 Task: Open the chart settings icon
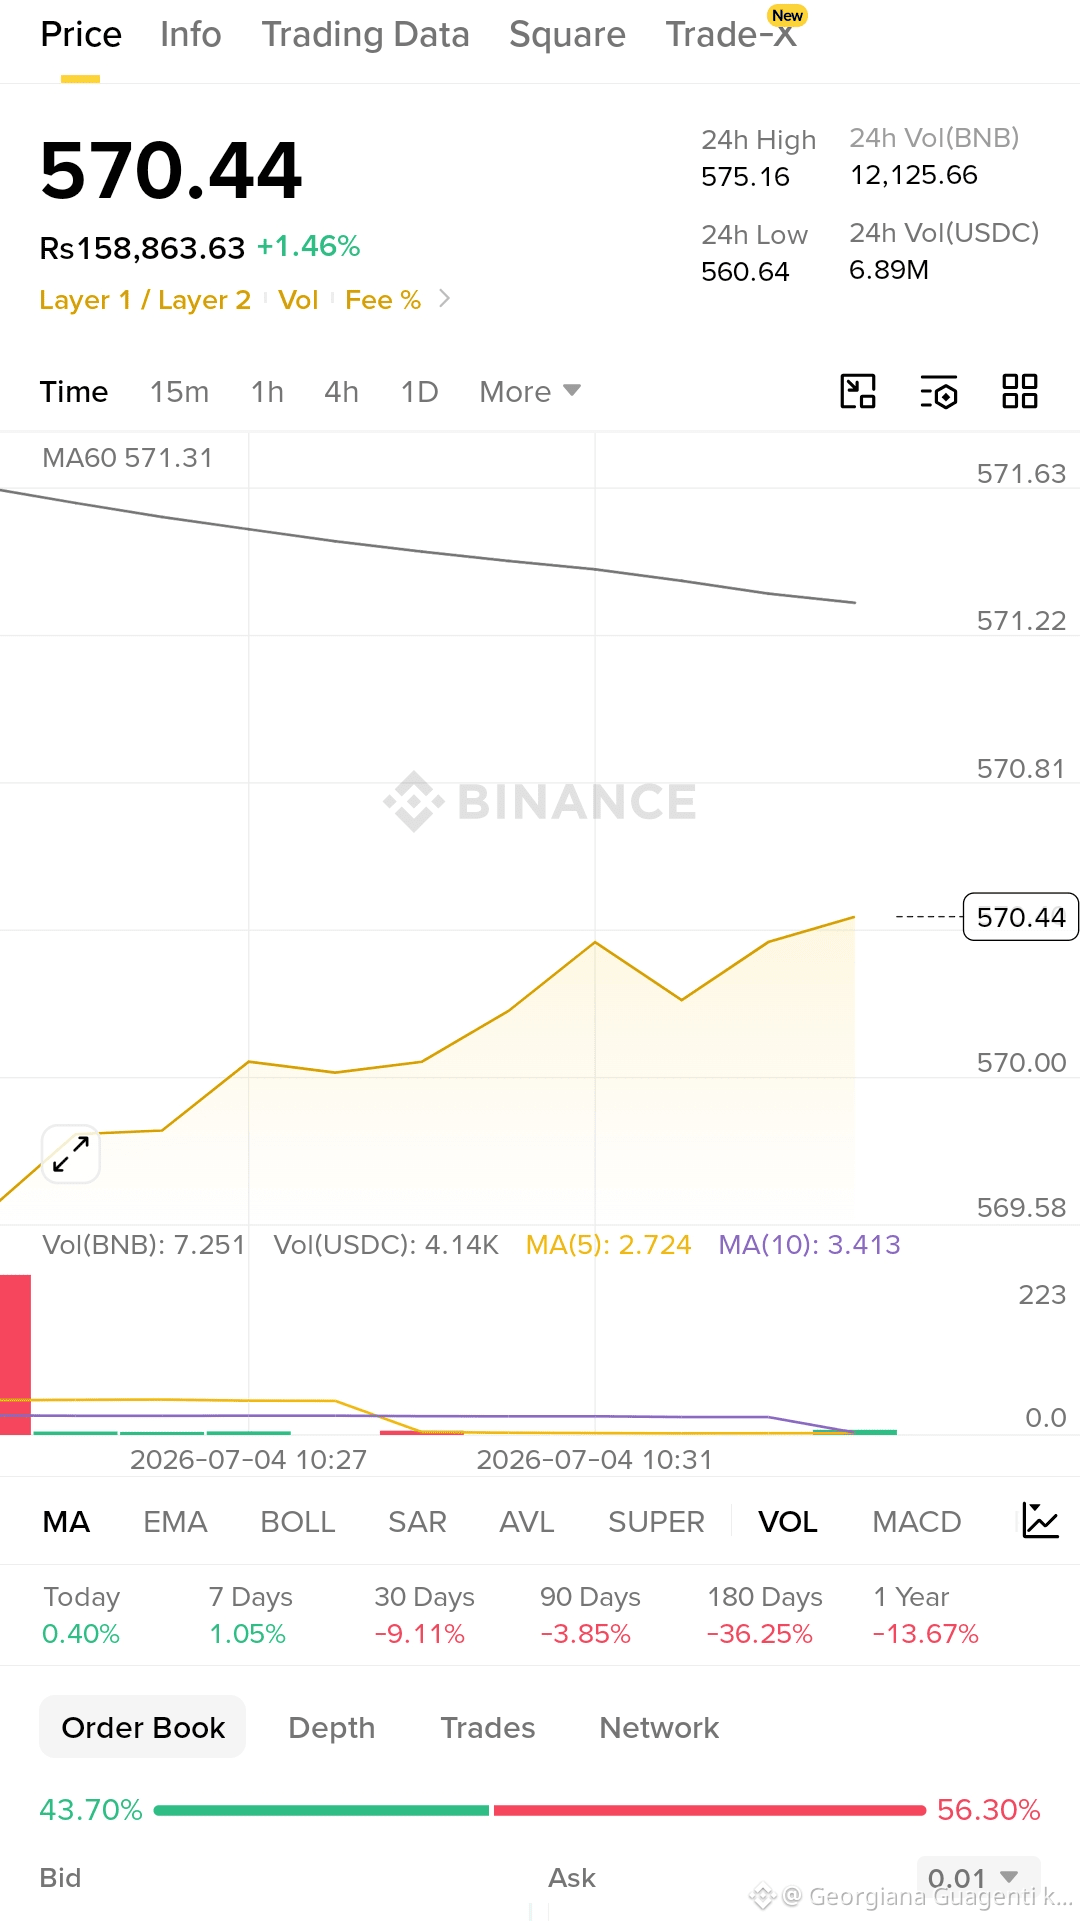[939, 392]
